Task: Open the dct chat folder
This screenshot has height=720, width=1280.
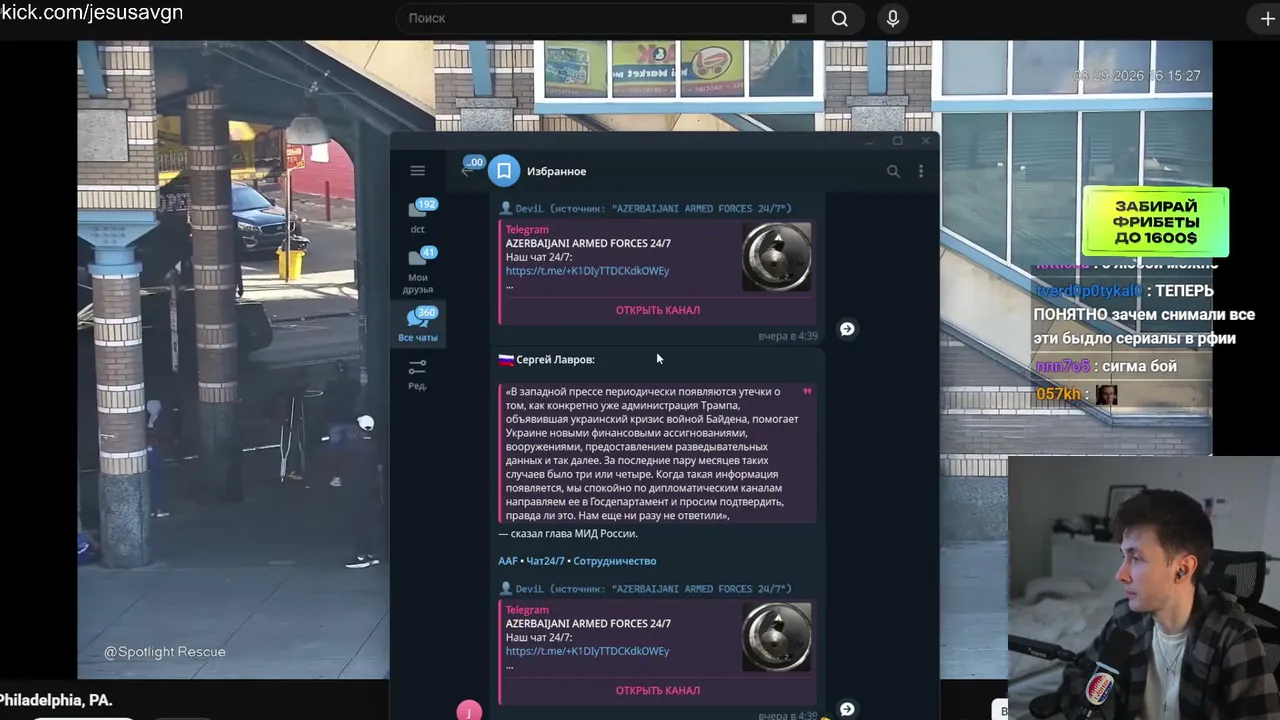Action: pos(418,217)
